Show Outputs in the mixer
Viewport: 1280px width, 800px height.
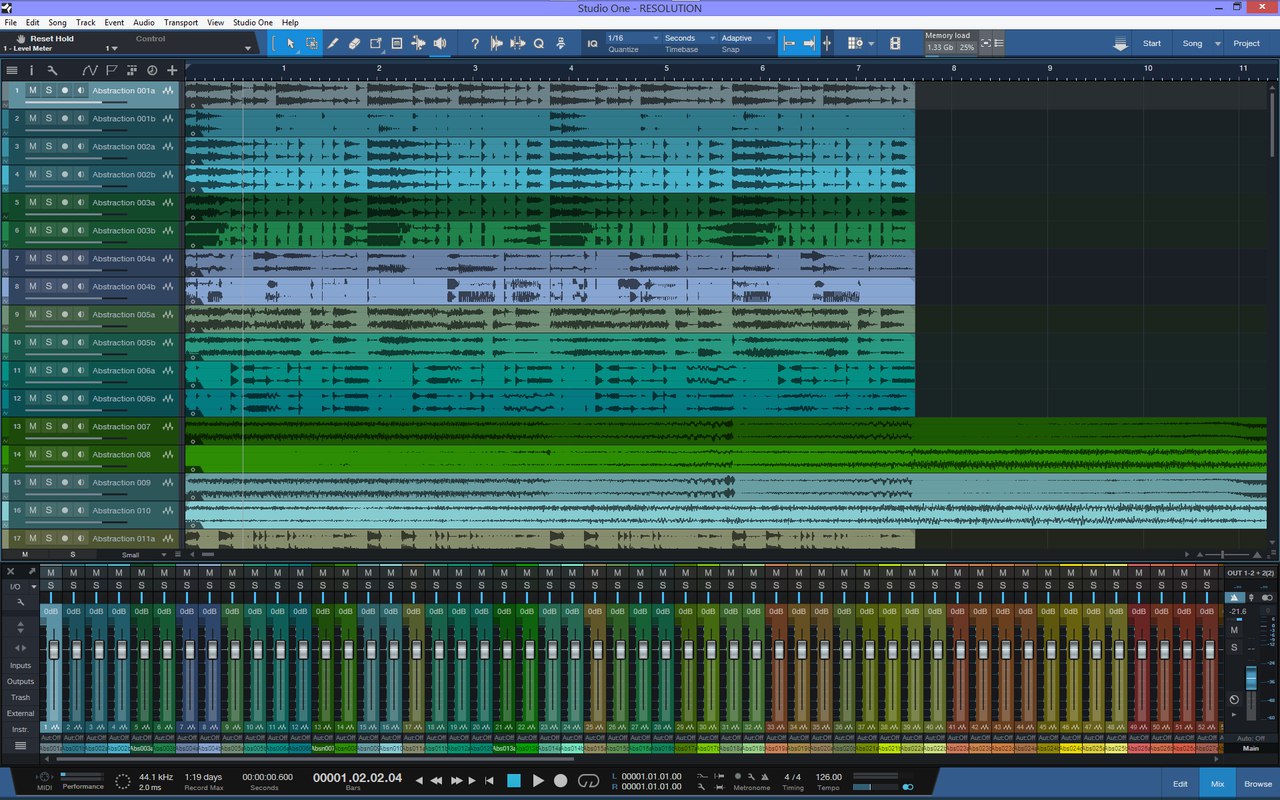click(20, 681)
